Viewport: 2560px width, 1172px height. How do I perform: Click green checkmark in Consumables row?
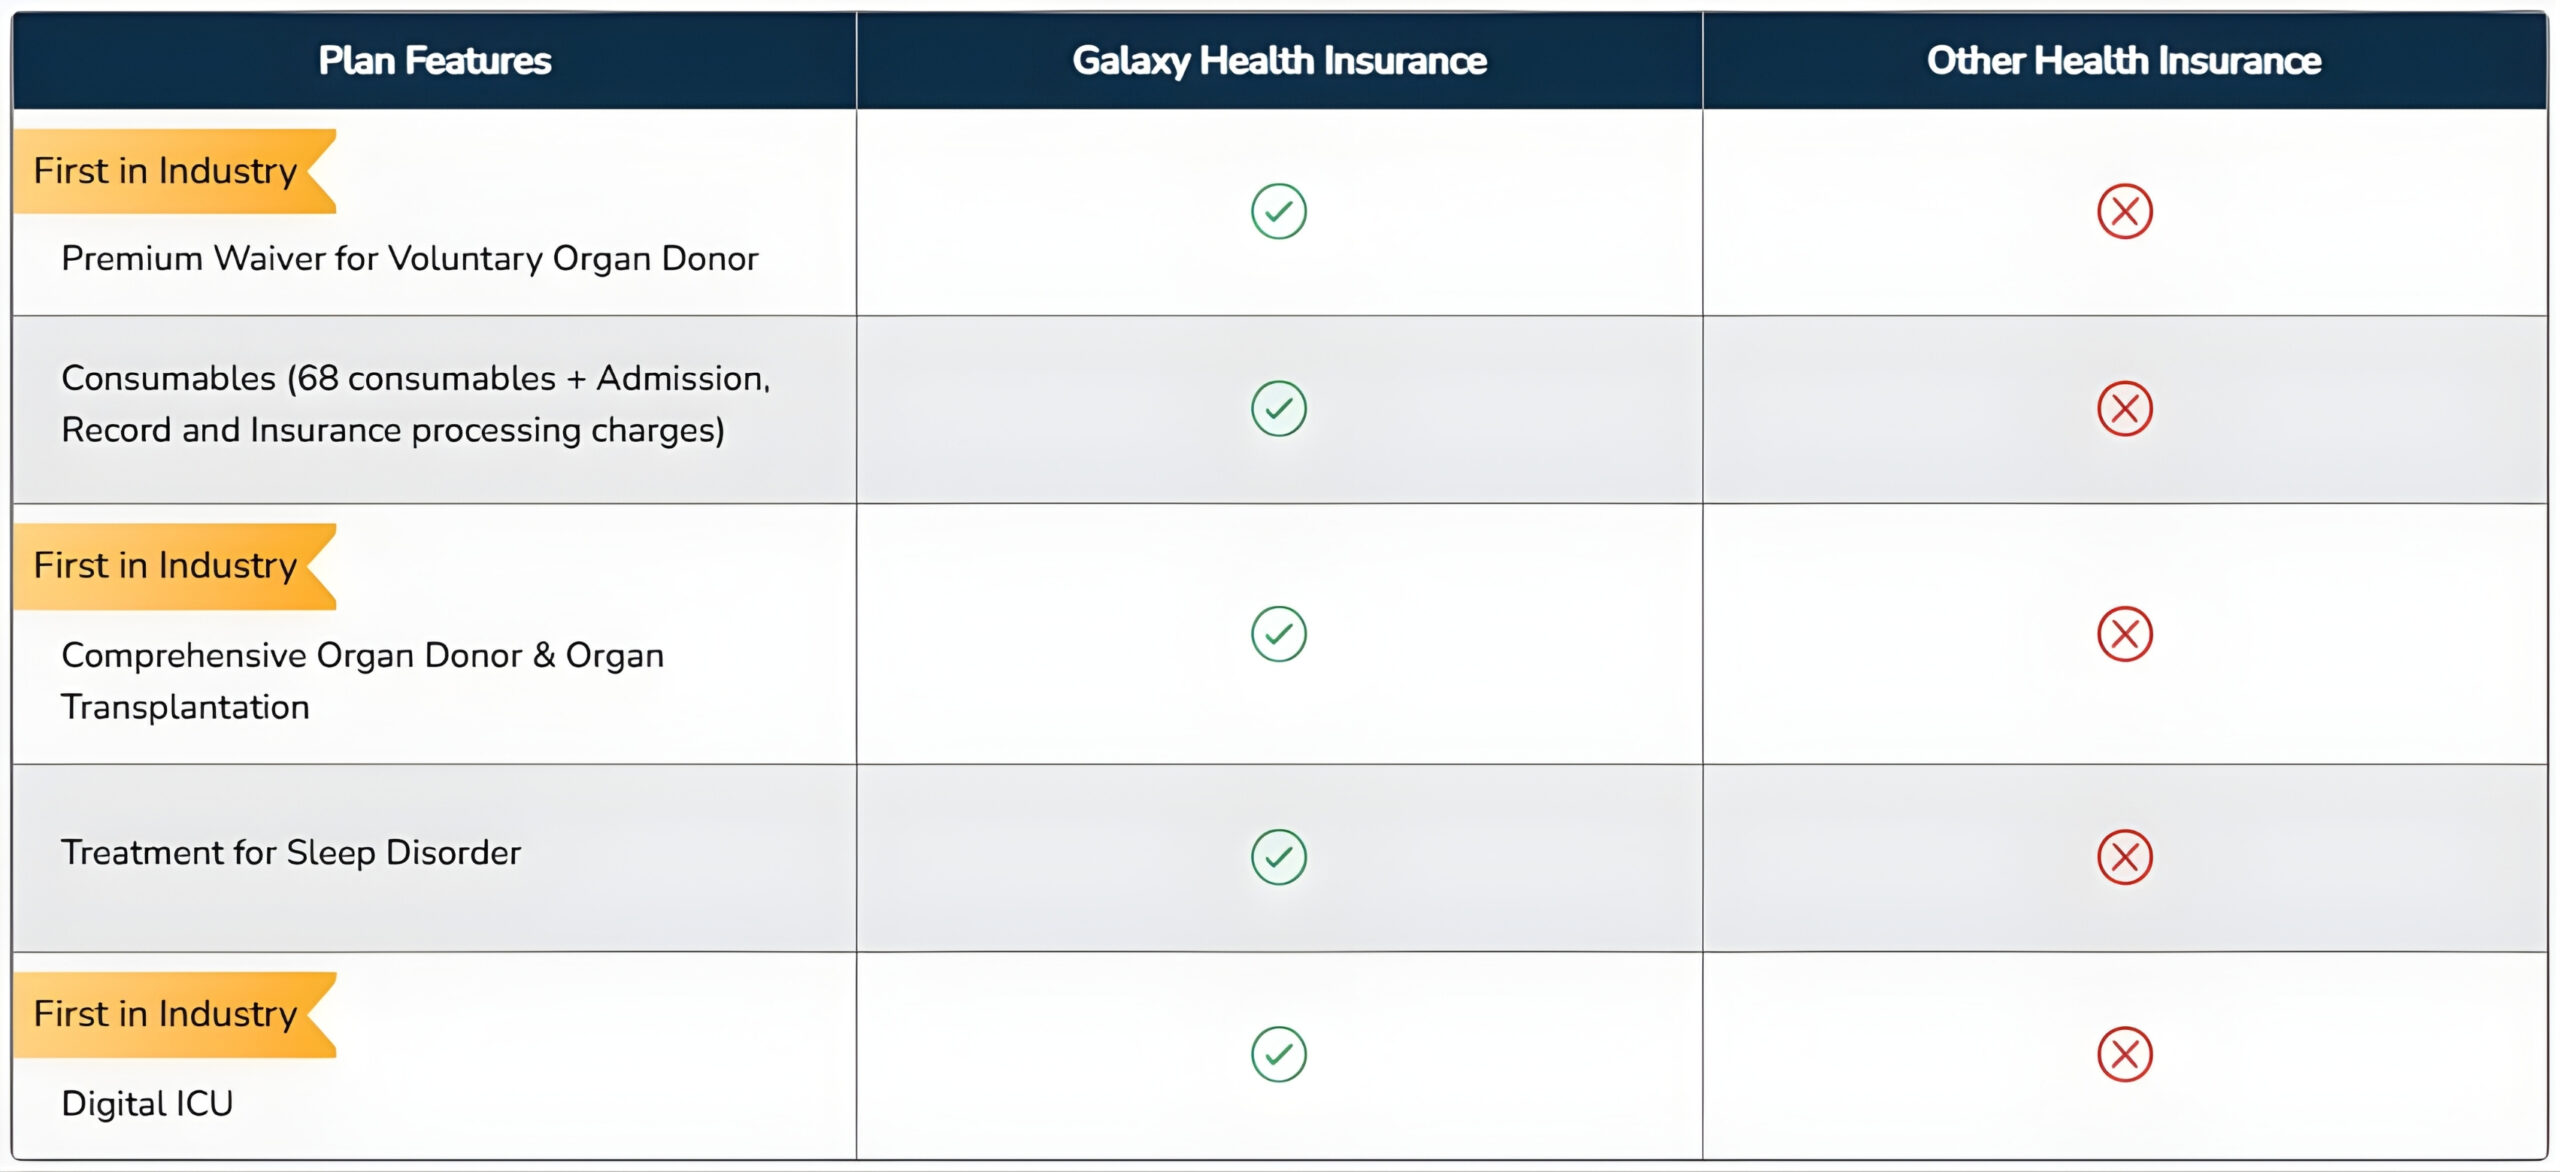click(1278, 408)
